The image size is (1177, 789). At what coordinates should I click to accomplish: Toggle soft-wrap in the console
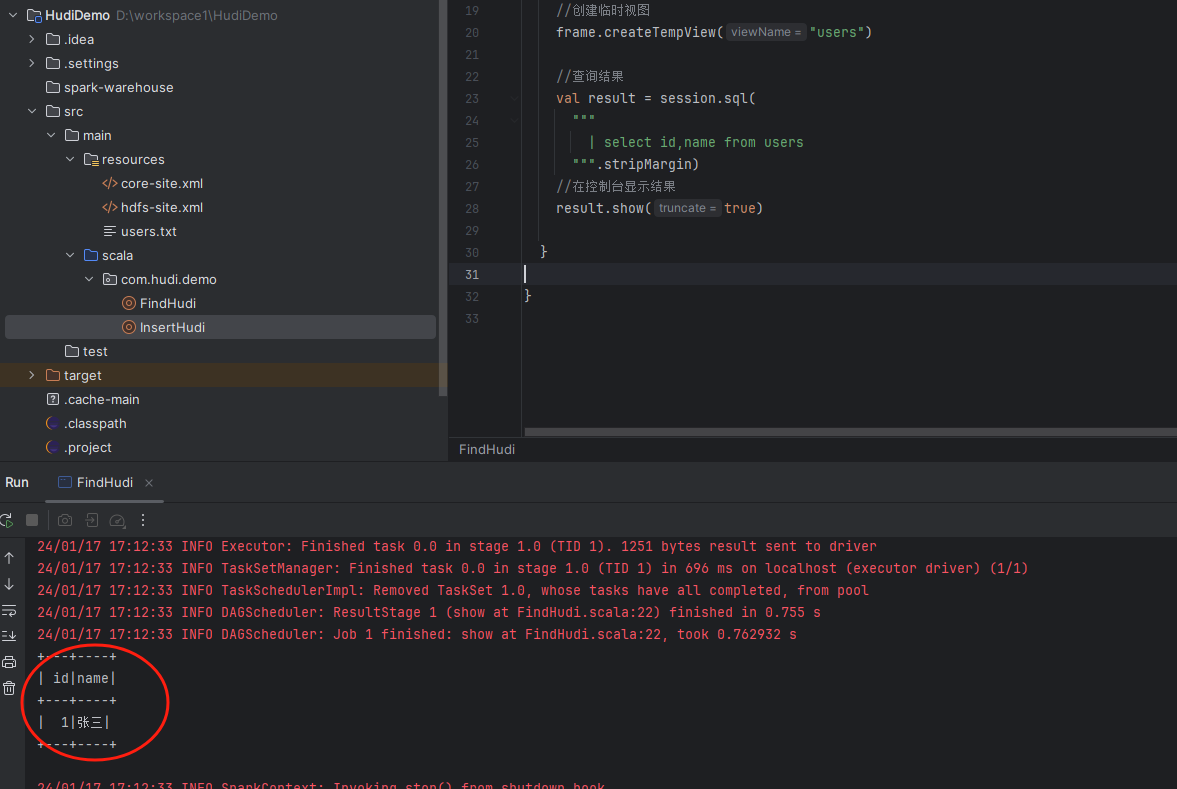coord(9,610)
